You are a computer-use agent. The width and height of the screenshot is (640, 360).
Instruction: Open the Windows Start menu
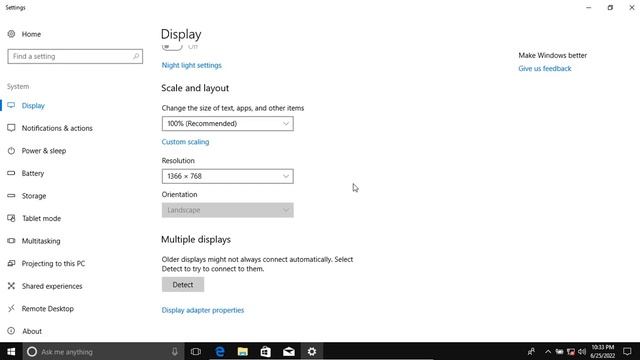click(11, 351)
